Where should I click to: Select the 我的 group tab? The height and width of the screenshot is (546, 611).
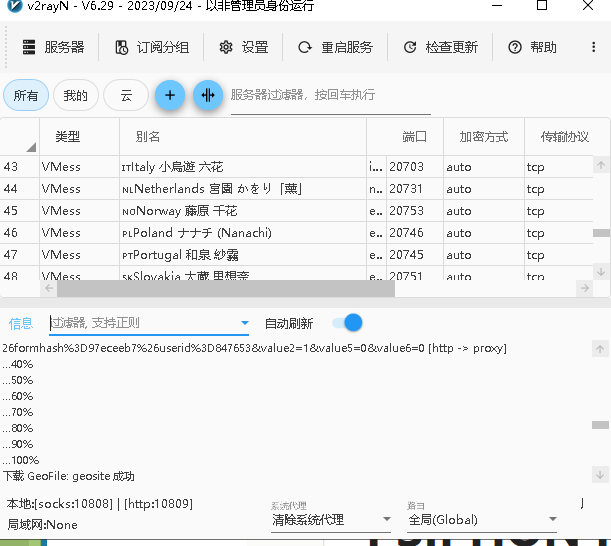76,95
